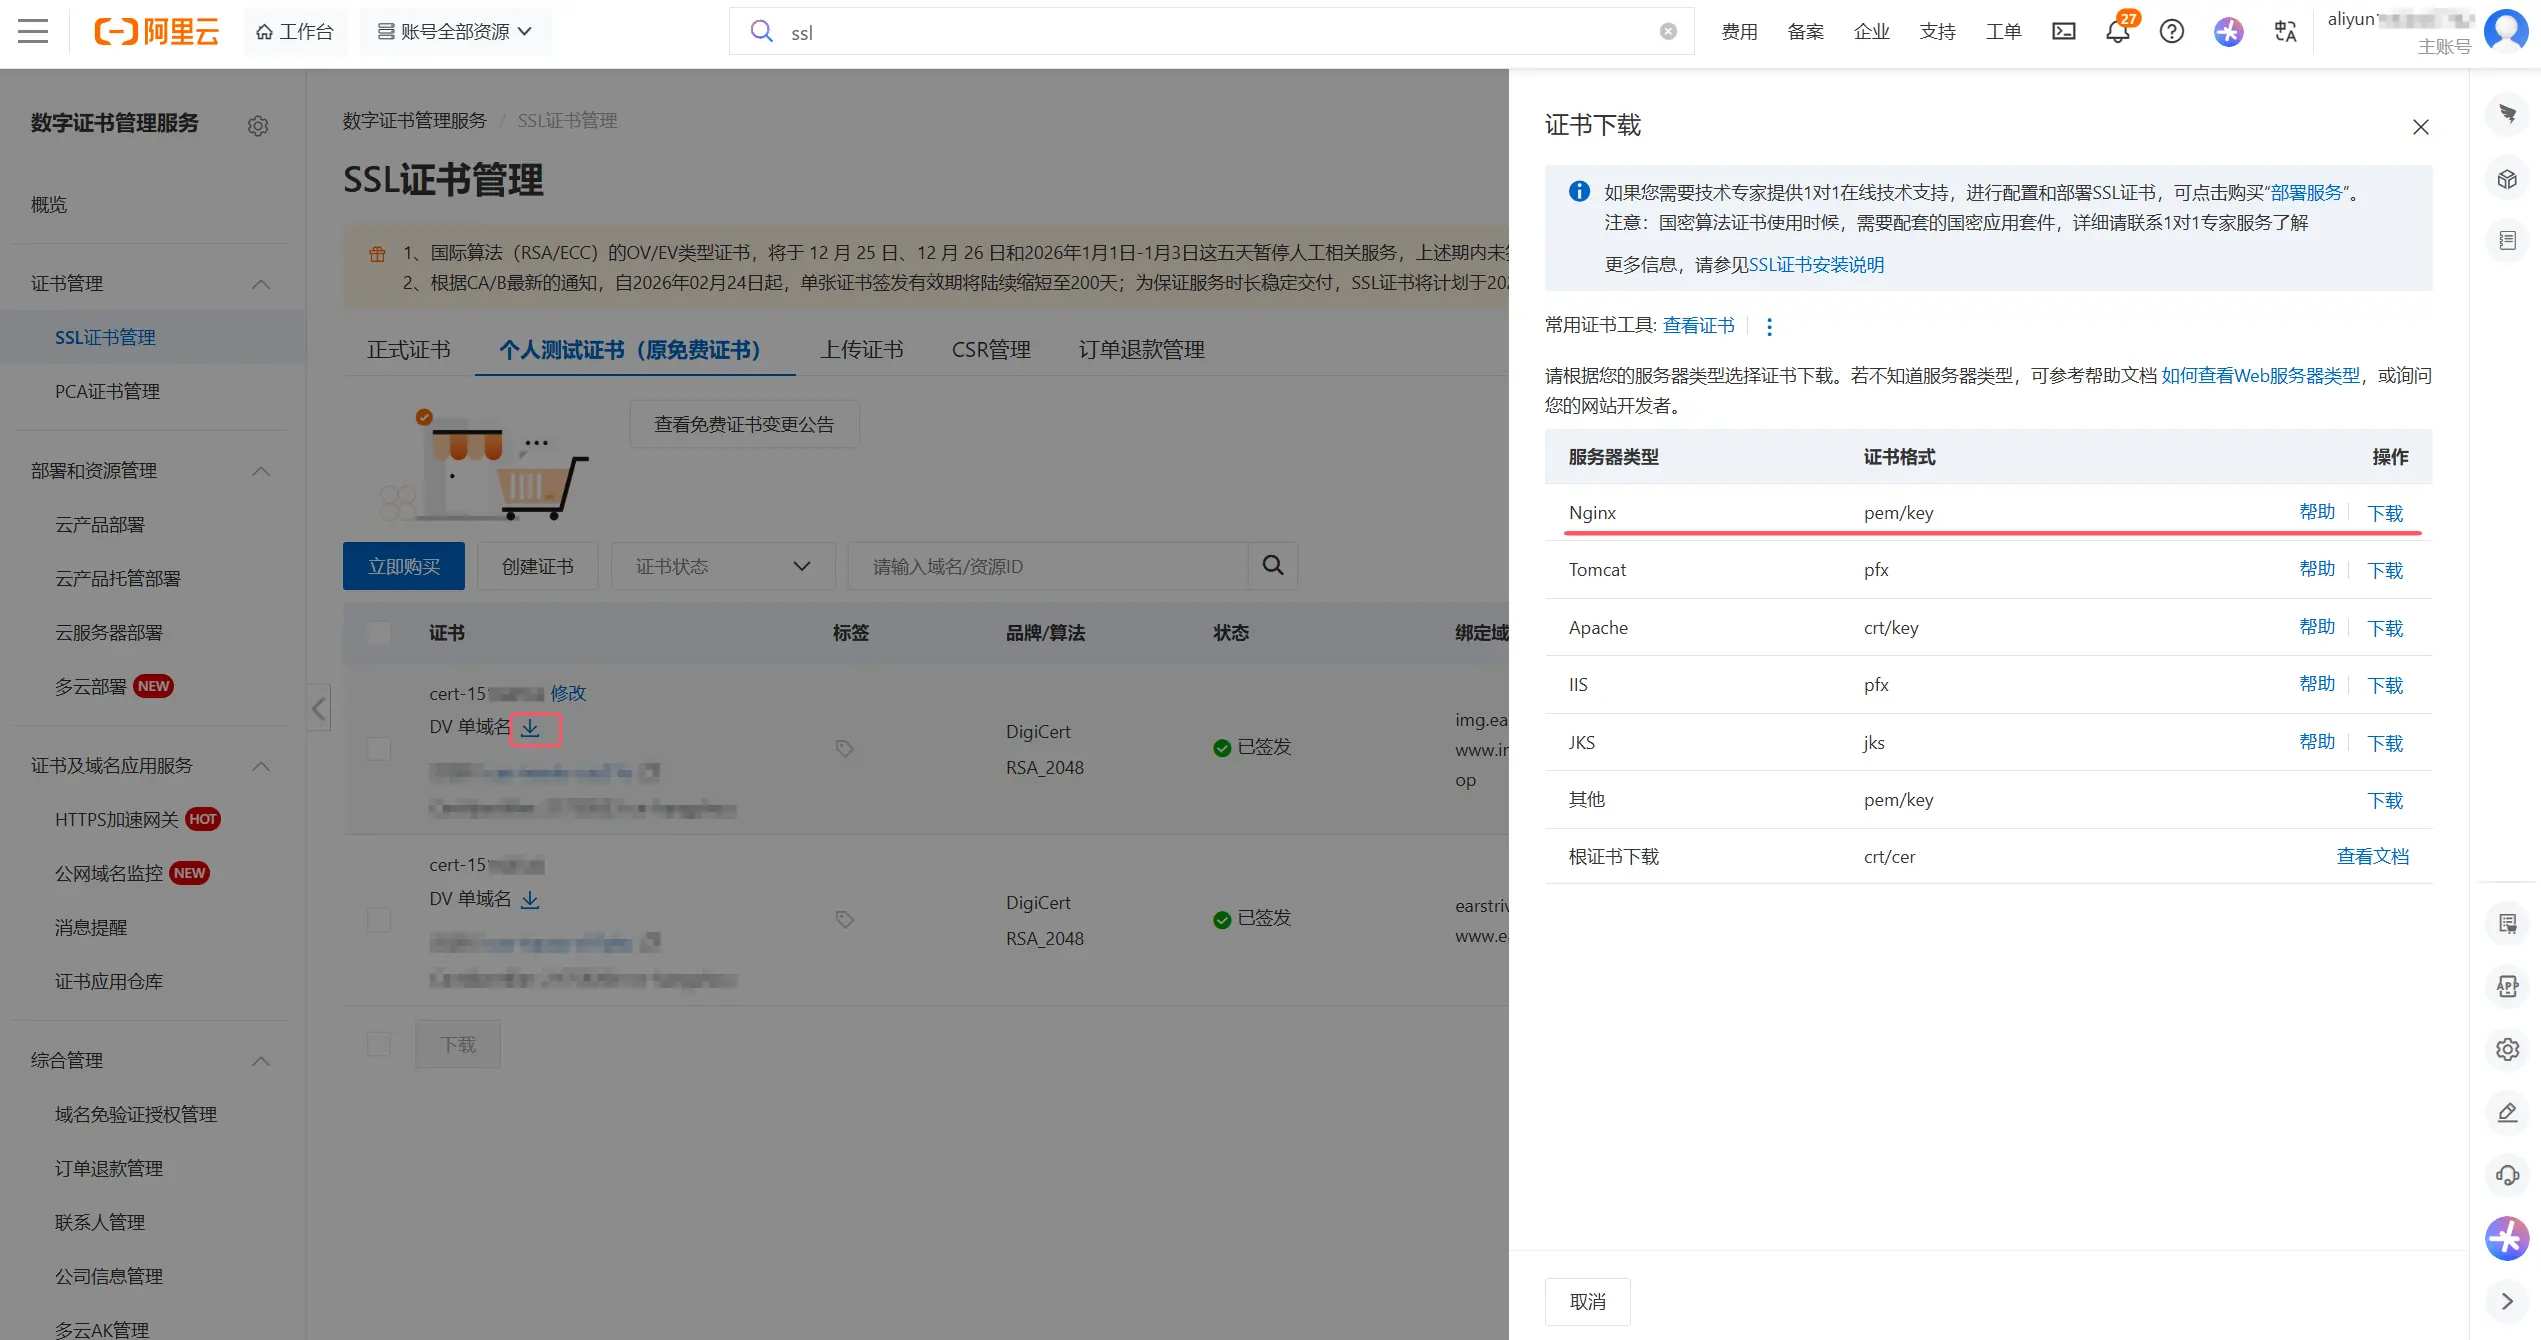This screenshot has height=1340, width=2541.
Task: Expand the 账号全部资源 dropdown
Action: 453,31
